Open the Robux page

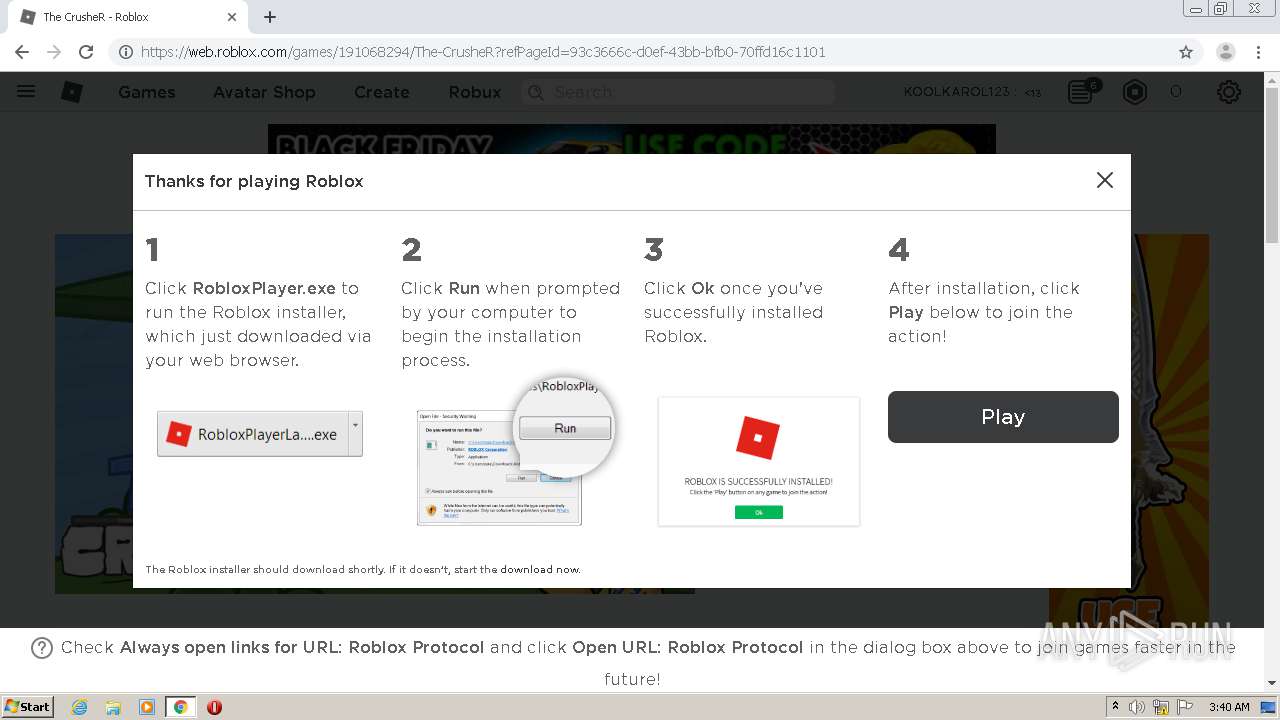[x=475, y=92]
